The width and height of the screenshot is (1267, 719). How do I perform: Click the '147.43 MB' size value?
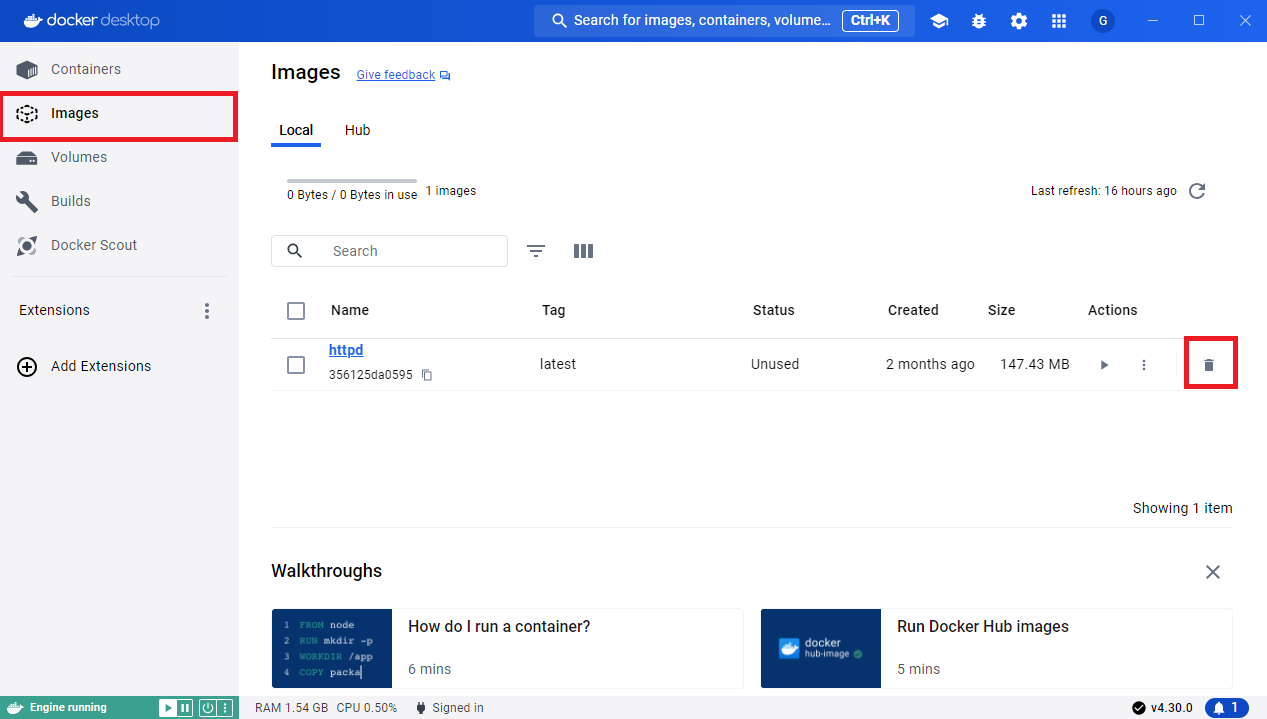(1035, 364)
